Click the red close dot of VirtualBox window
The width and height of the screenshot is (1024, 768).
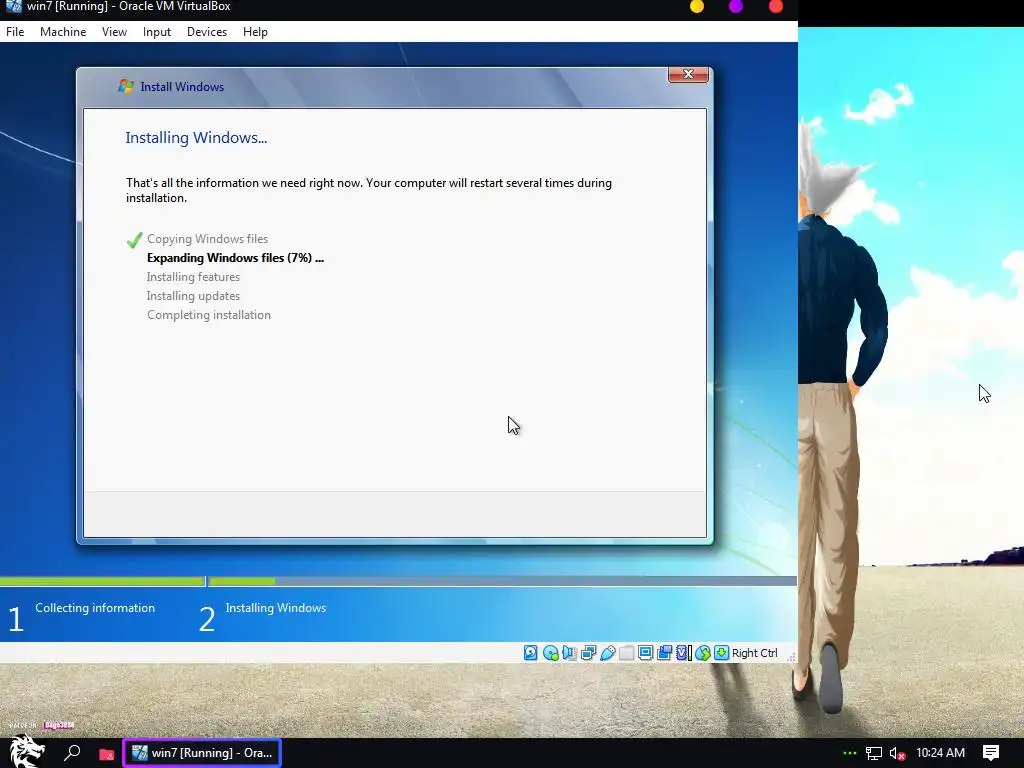(776, 7)
